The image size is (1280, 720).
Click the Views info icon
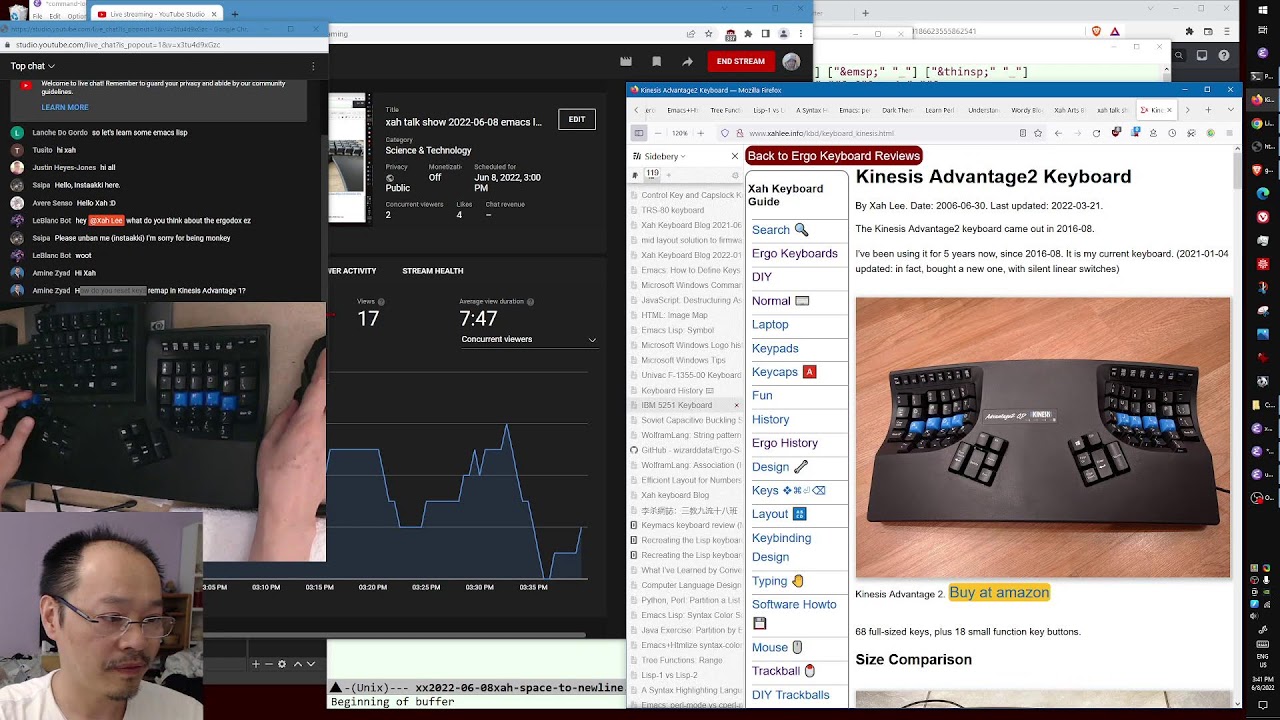coord(381,302)
